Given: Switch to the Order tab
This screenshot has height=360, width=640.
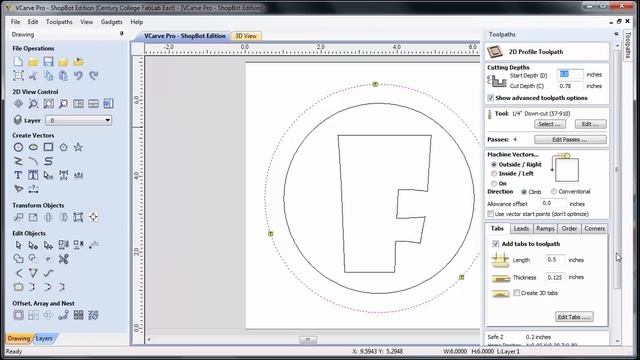Looking at the screenshot, I should pyautogui.click(x=569, y=229).
